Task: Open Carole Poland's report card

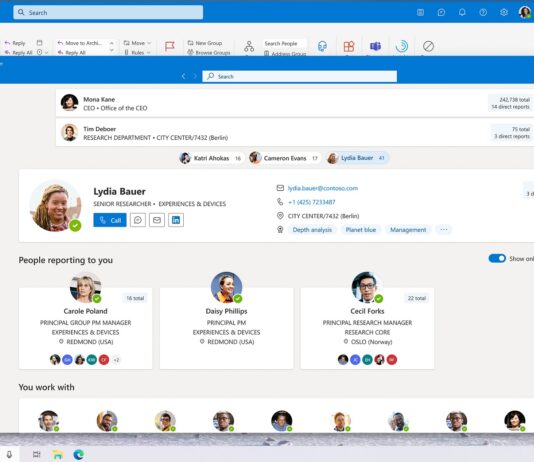Action: tap(85, 328)
